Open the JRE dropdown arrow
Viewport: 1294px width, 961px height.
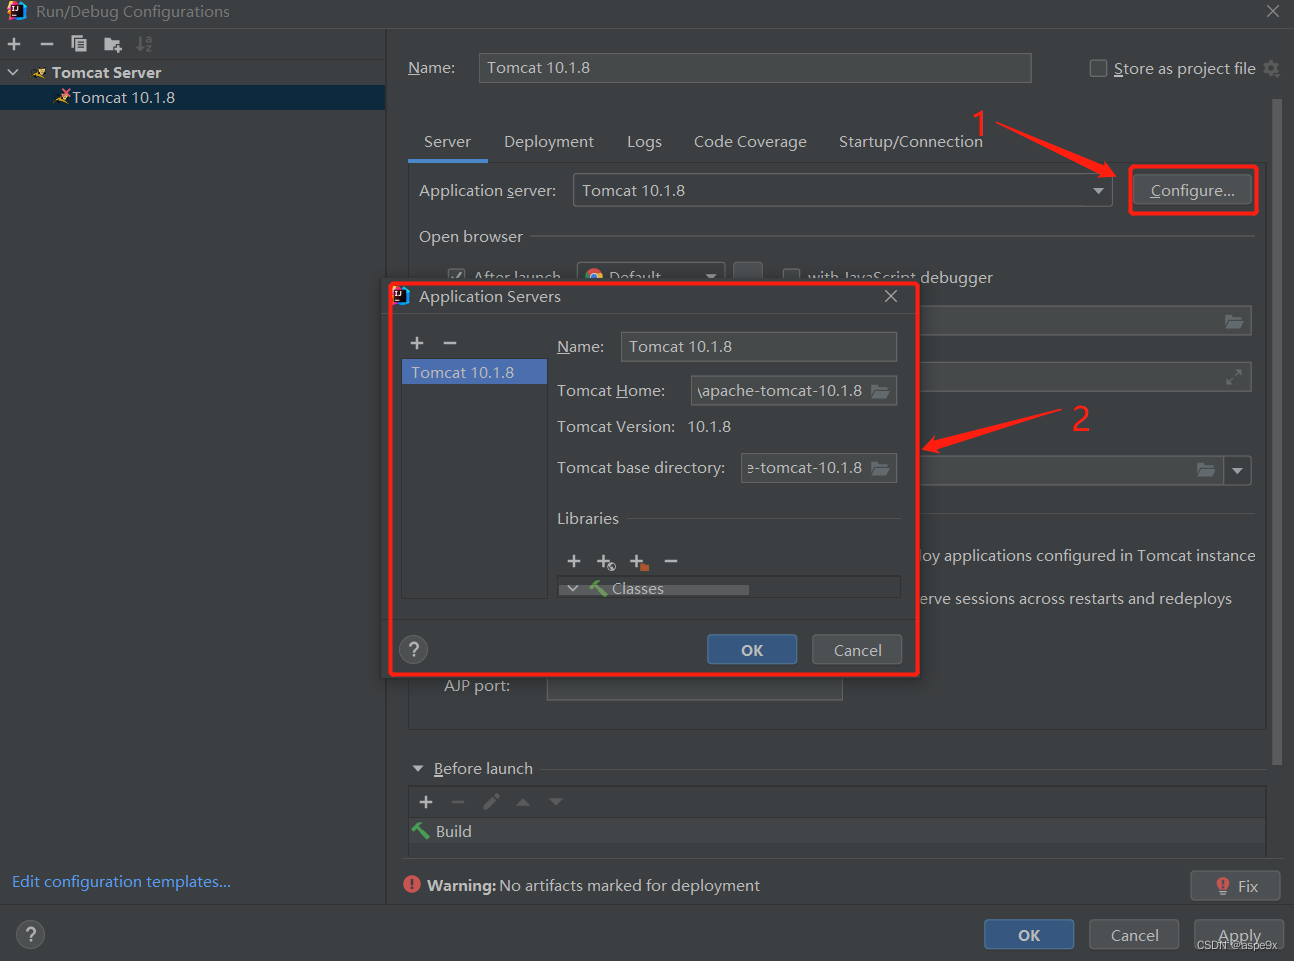click(1238, 470)
